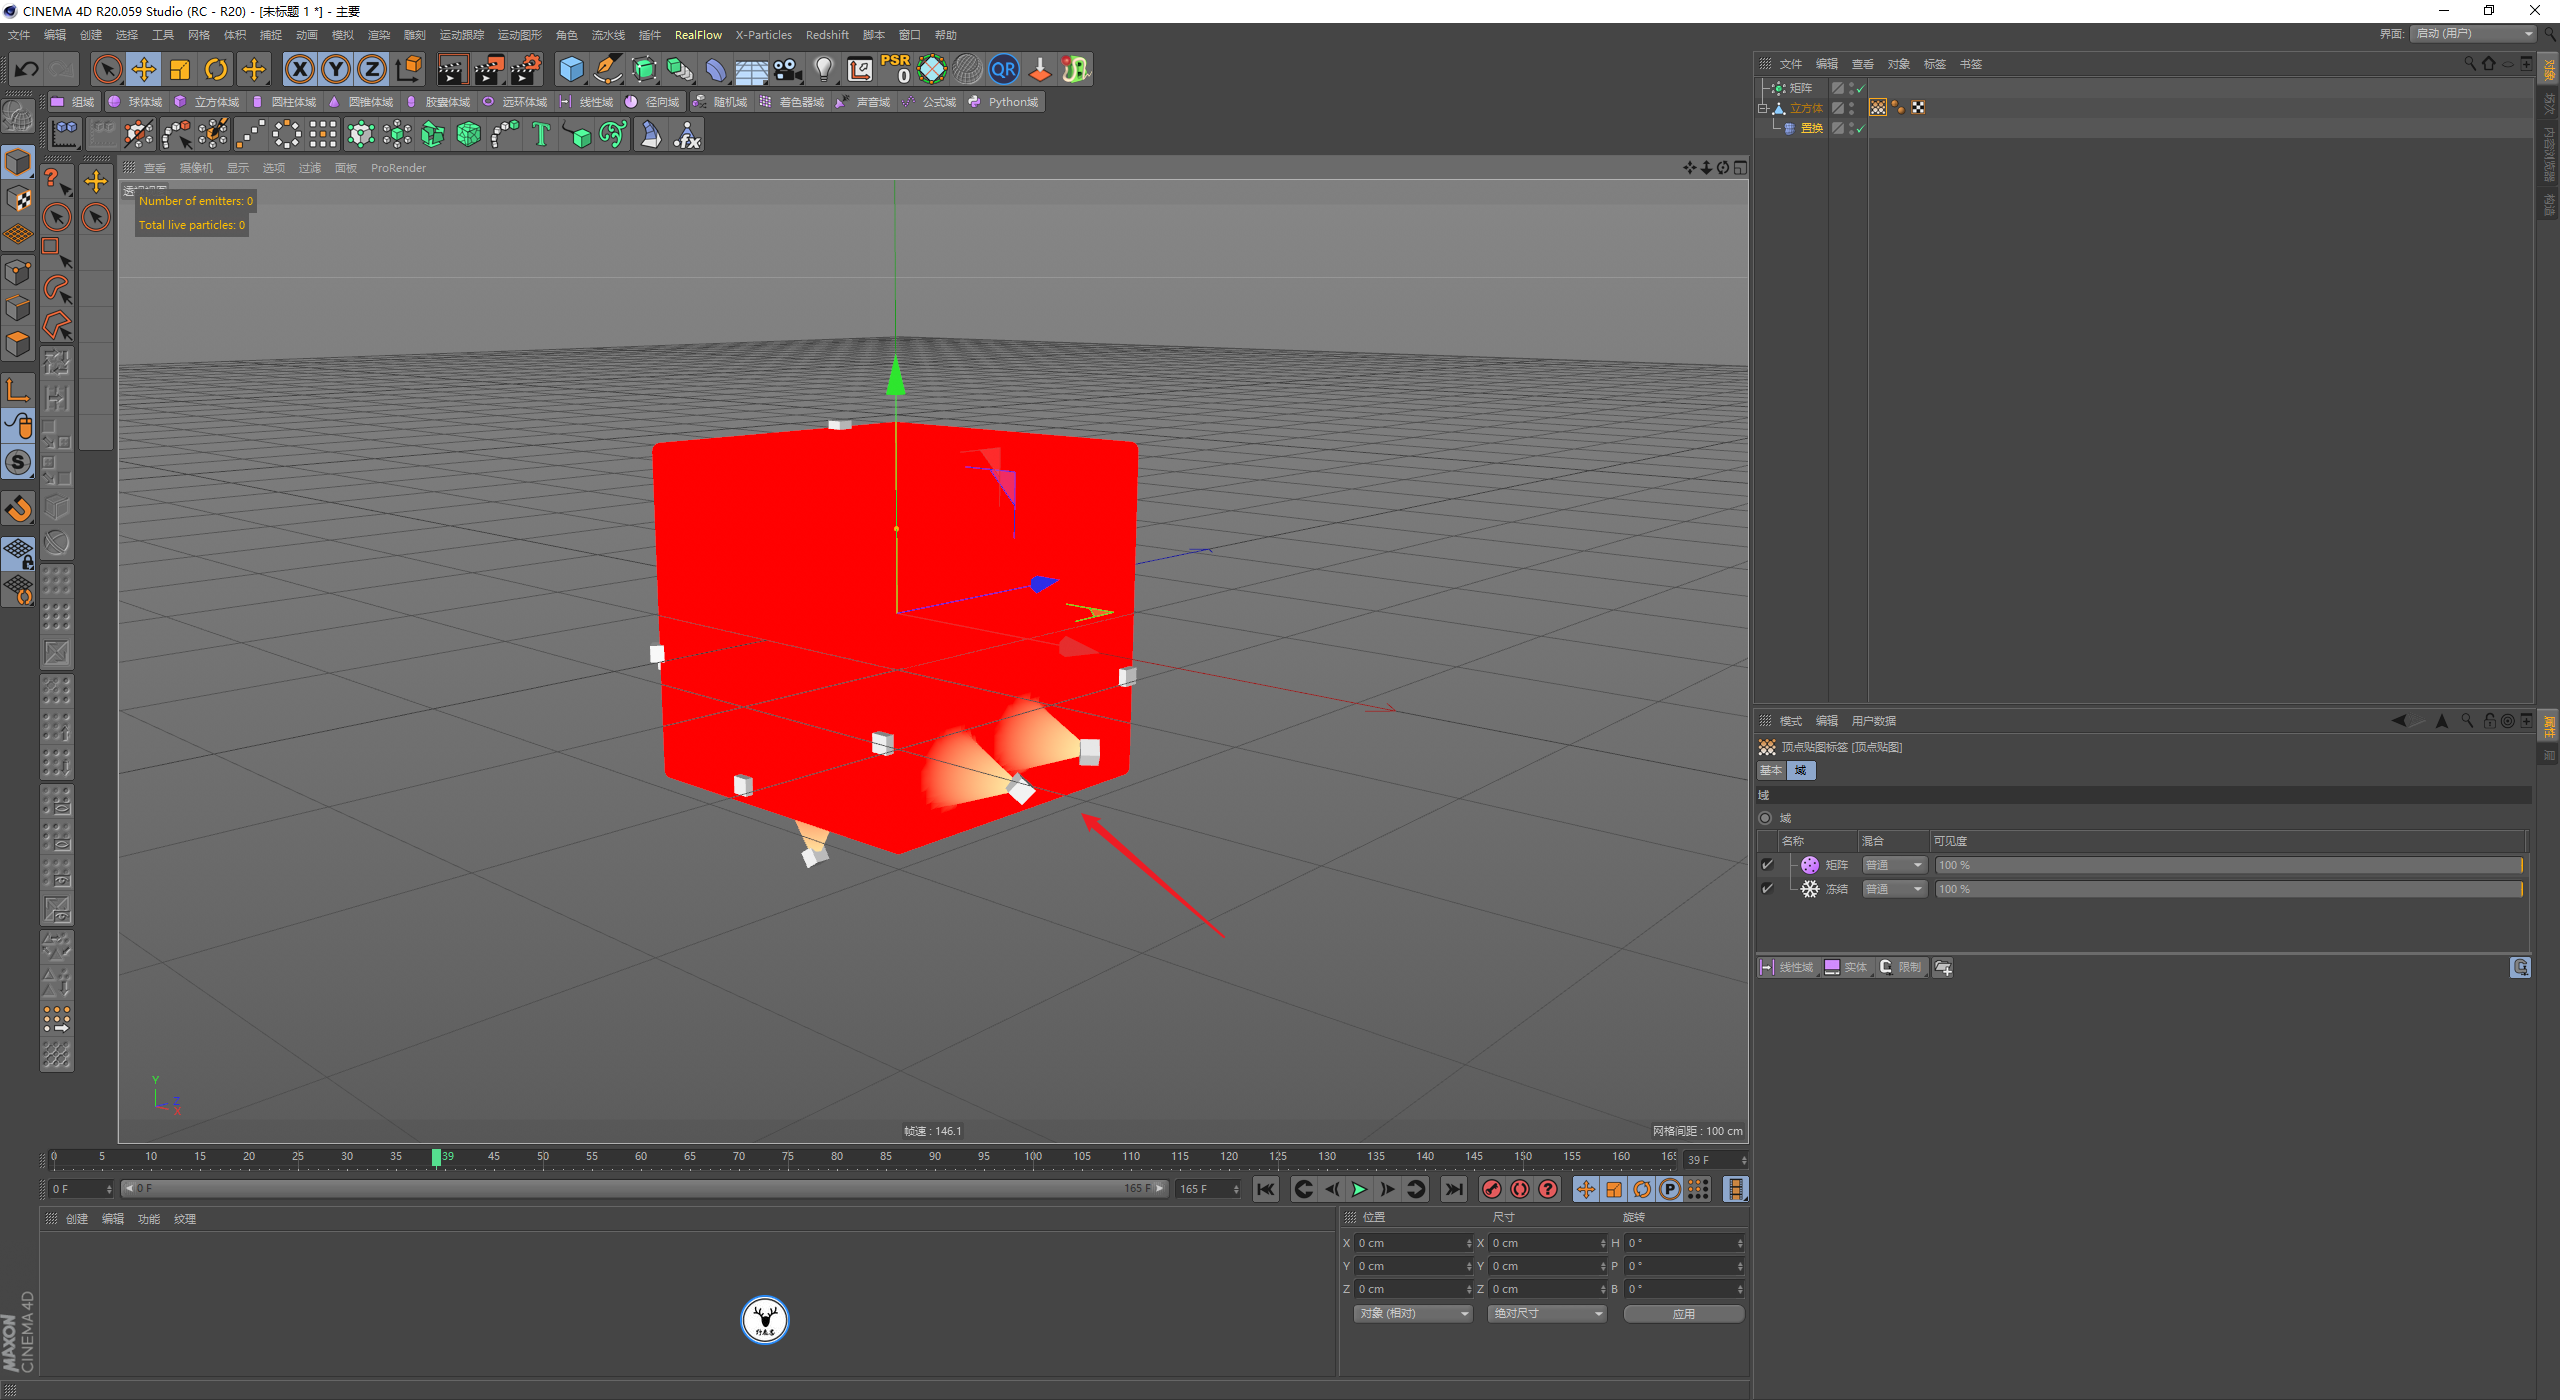Click the lock icon in attribute manager
Viewport: 2560px width, 1400px height.
[x=2490, y=720]
